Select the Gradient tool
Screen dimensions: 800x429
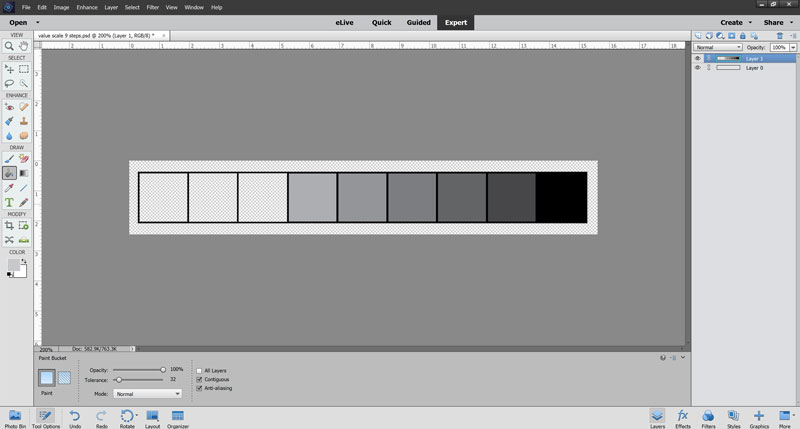pyautogui.click(x=23, y=173)
